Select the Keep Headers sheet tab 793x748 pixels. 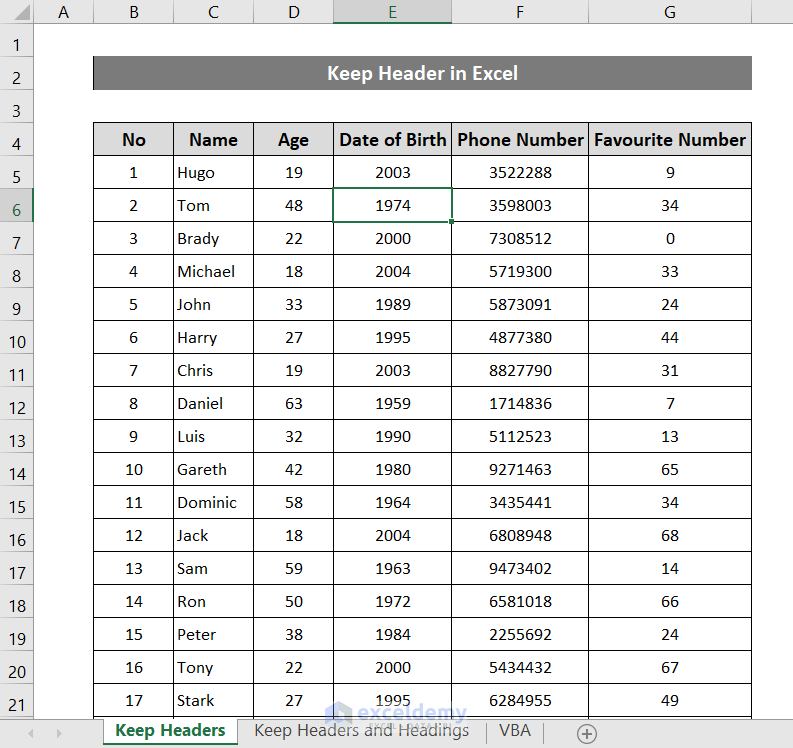tap(170, 731)
